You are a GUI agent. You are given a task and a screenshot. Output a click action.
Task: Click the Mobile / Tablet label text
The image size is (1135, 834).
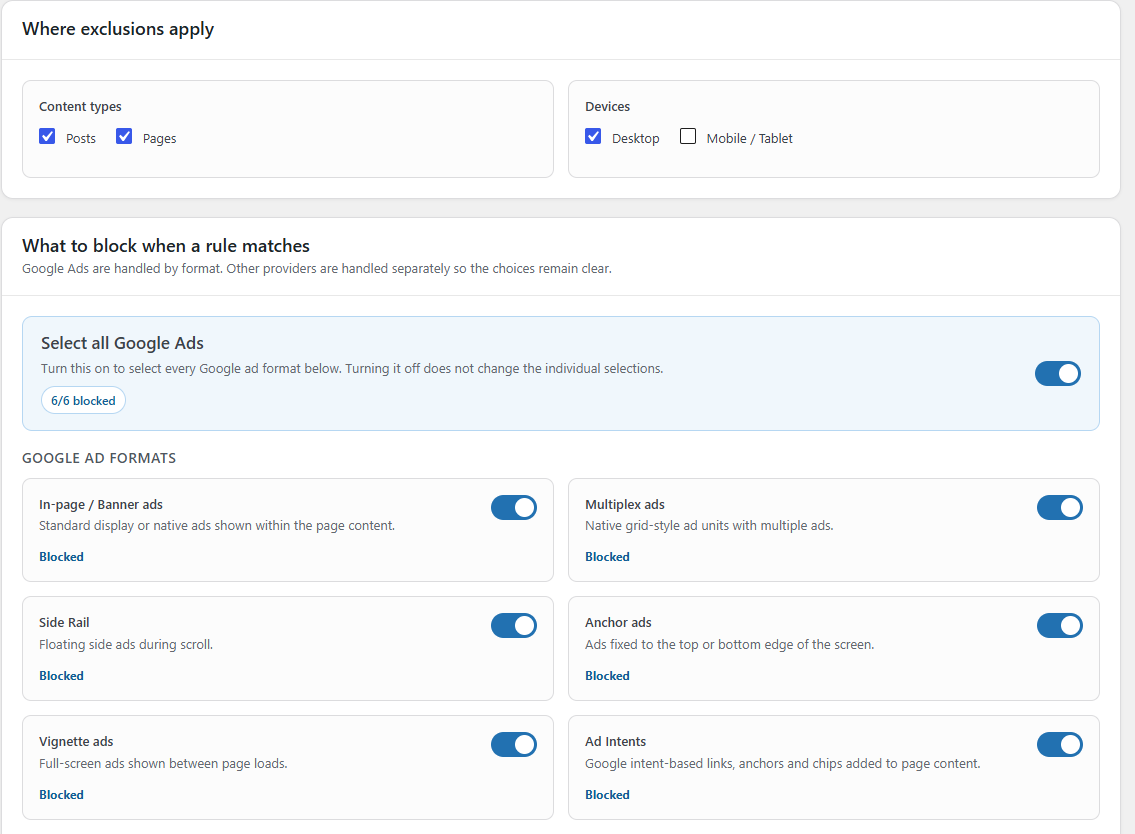click(749, 138)
